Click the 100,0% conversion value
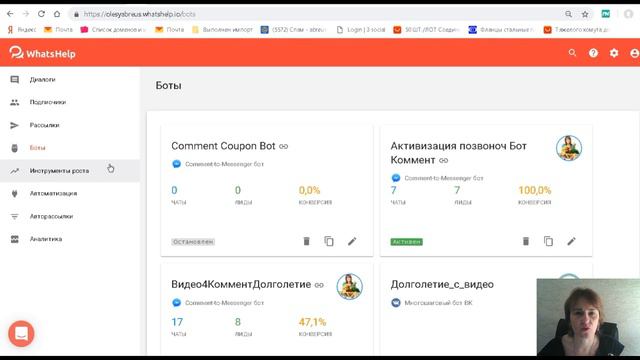Viewport: 640px width, 360px height. [x=535, y=190]
